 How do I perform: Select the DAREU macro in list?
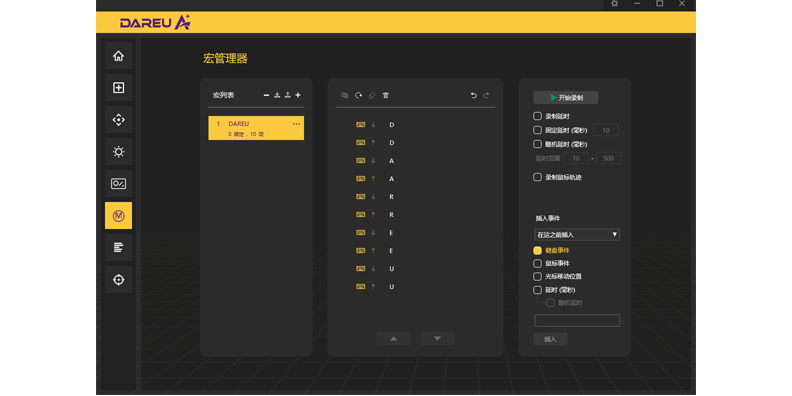[x=256, y=128]
